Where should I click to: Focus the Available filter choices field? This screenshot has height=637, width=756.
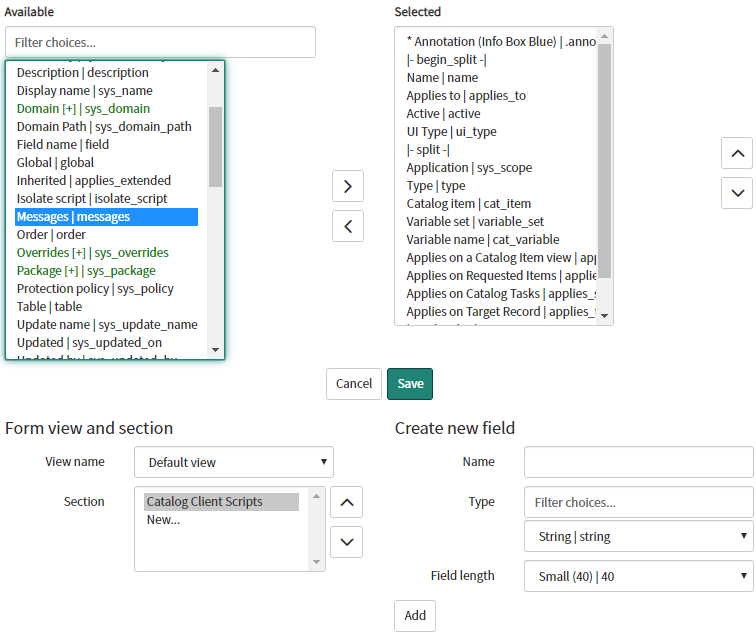tap(160, 42)
